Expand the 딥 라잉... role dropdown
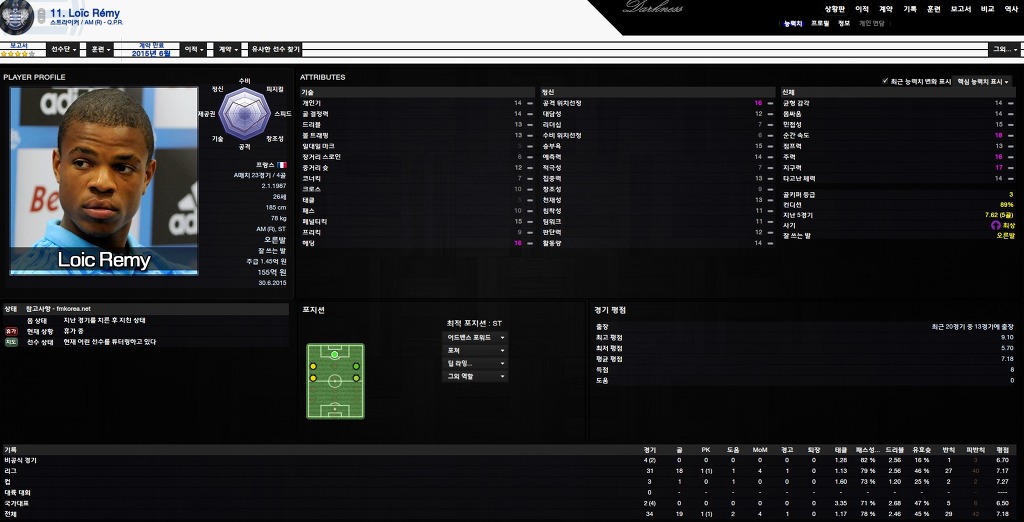 (475, 363)
